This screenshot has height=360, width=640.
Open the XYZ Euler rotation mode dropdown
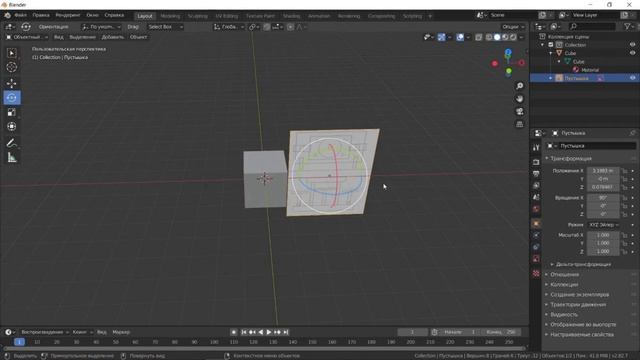click(603, 225)
